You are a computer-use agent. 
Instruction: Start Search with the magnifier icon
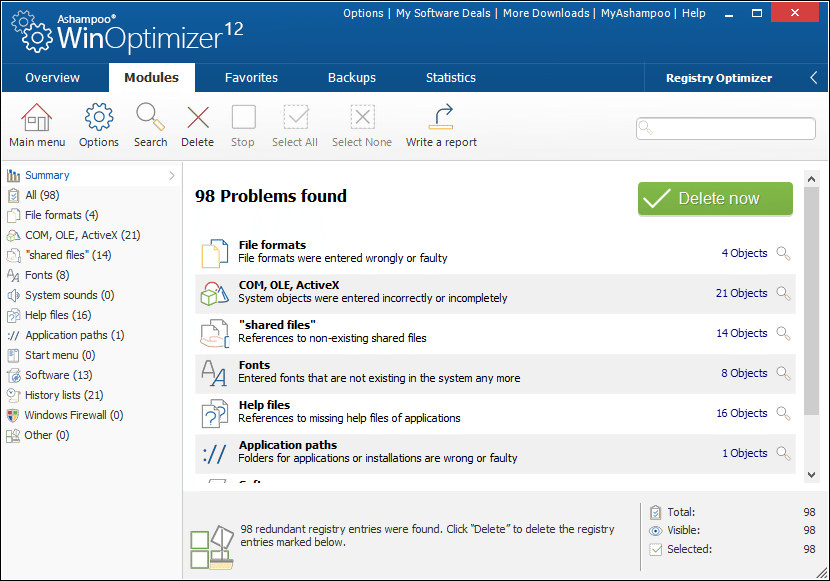click(x=150, y=117)
